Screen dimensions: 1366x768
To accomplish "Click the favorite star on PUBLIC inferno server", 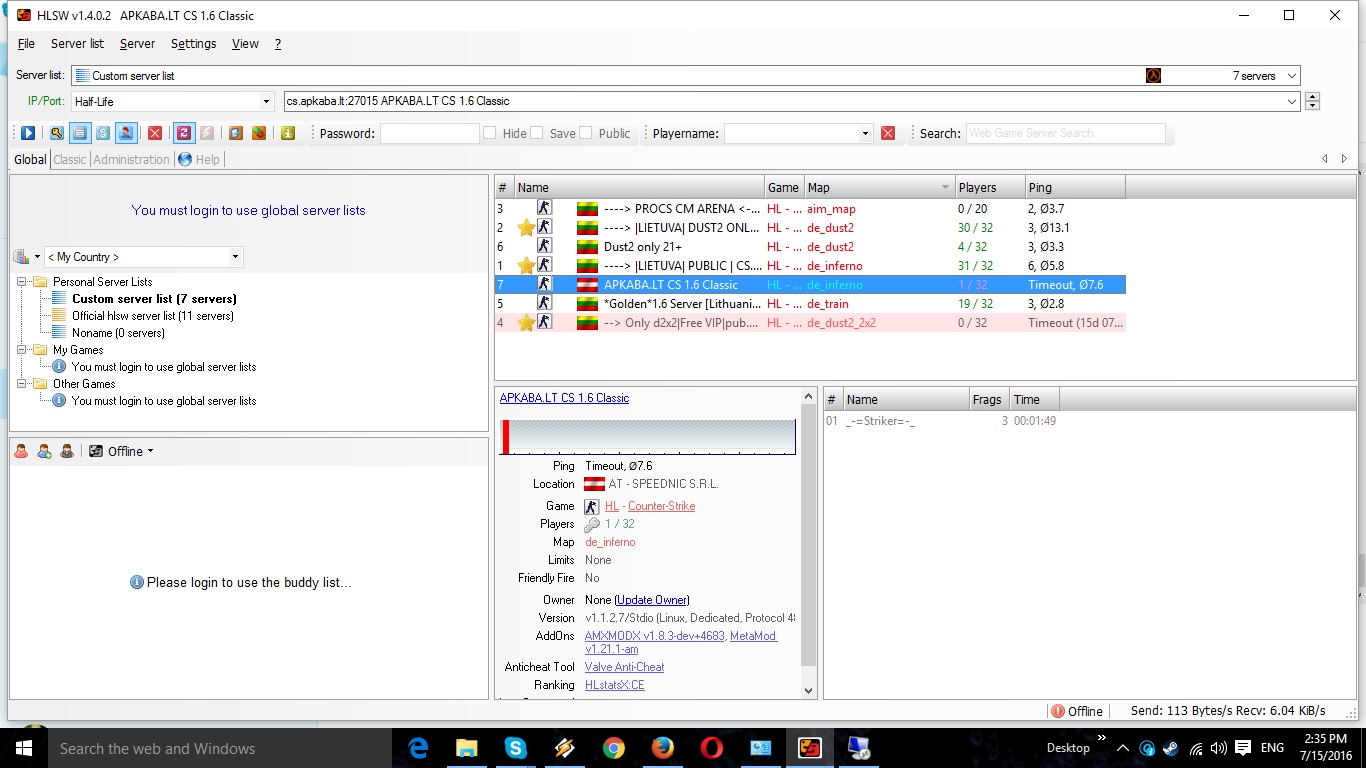I will point(526,266).
